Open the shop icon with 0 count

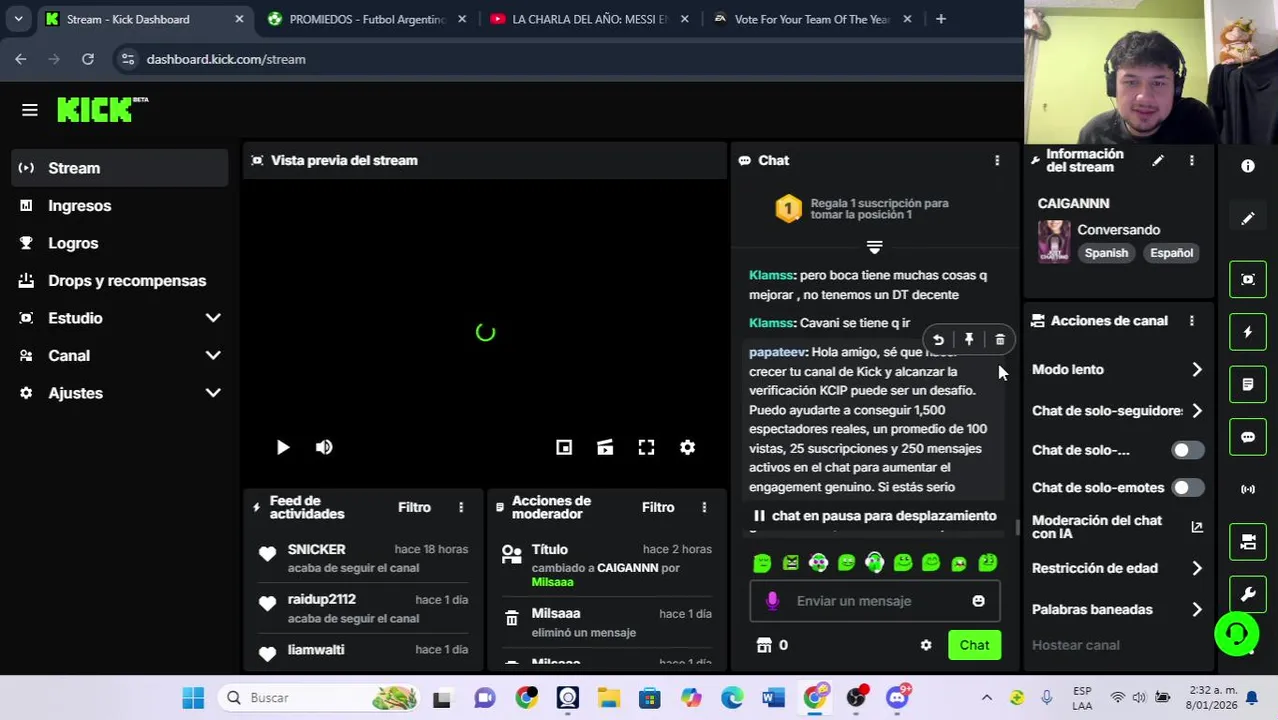point(765,645)
